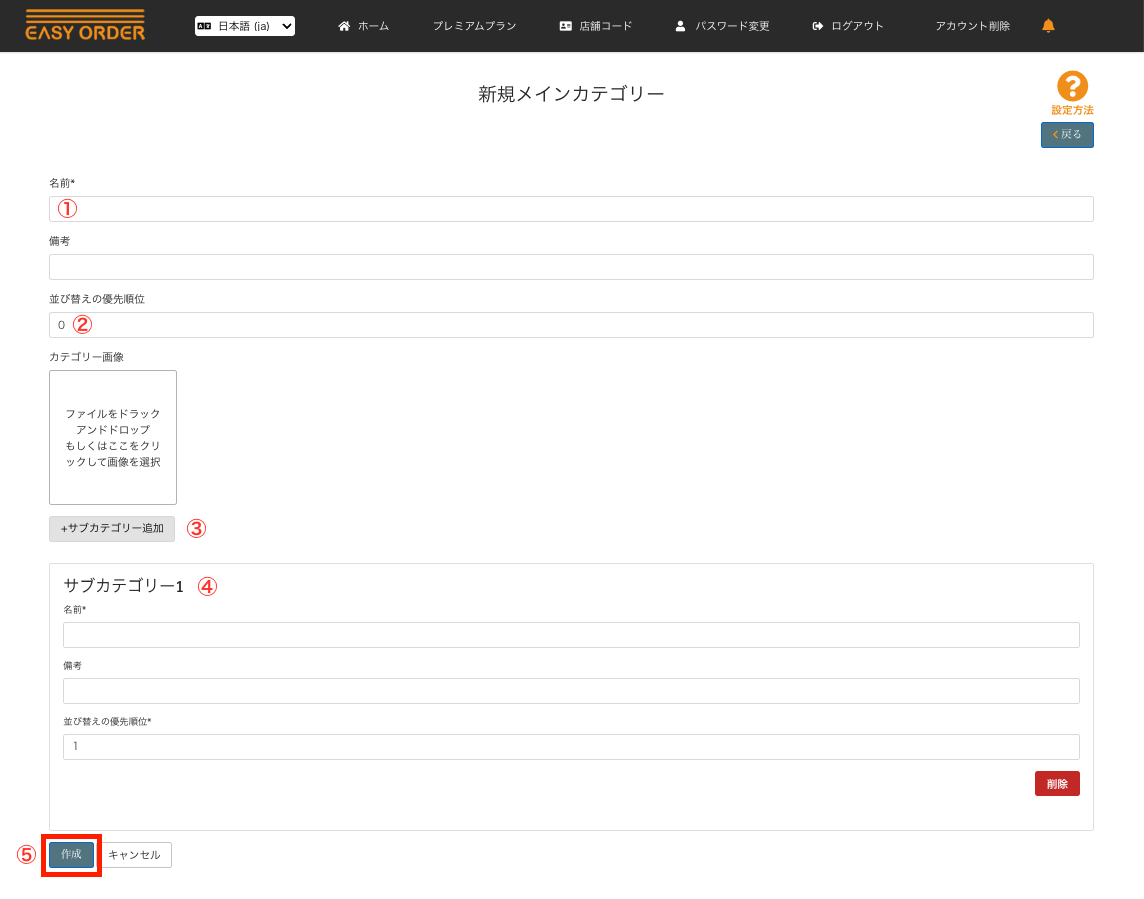Open notifications via the bell icon

(x=1048, y=26)
